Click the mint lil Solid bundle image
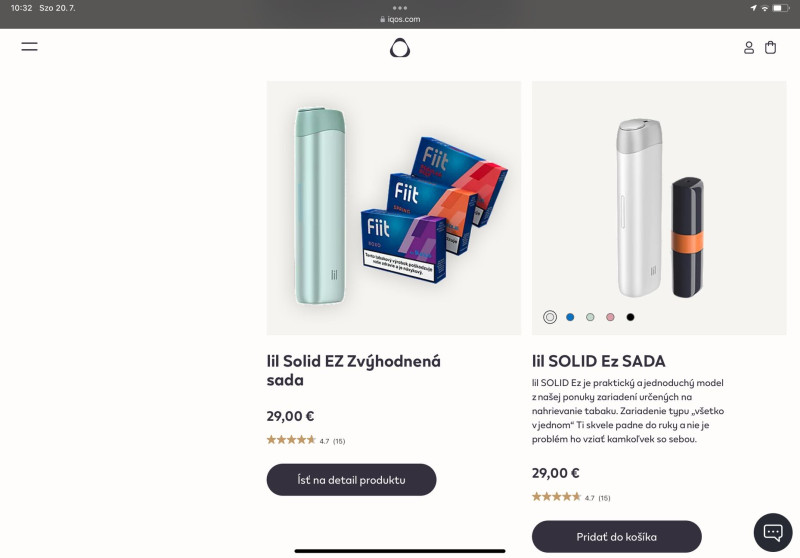The width and height of the screenshot is (800, 558). (x=393, y=208)
